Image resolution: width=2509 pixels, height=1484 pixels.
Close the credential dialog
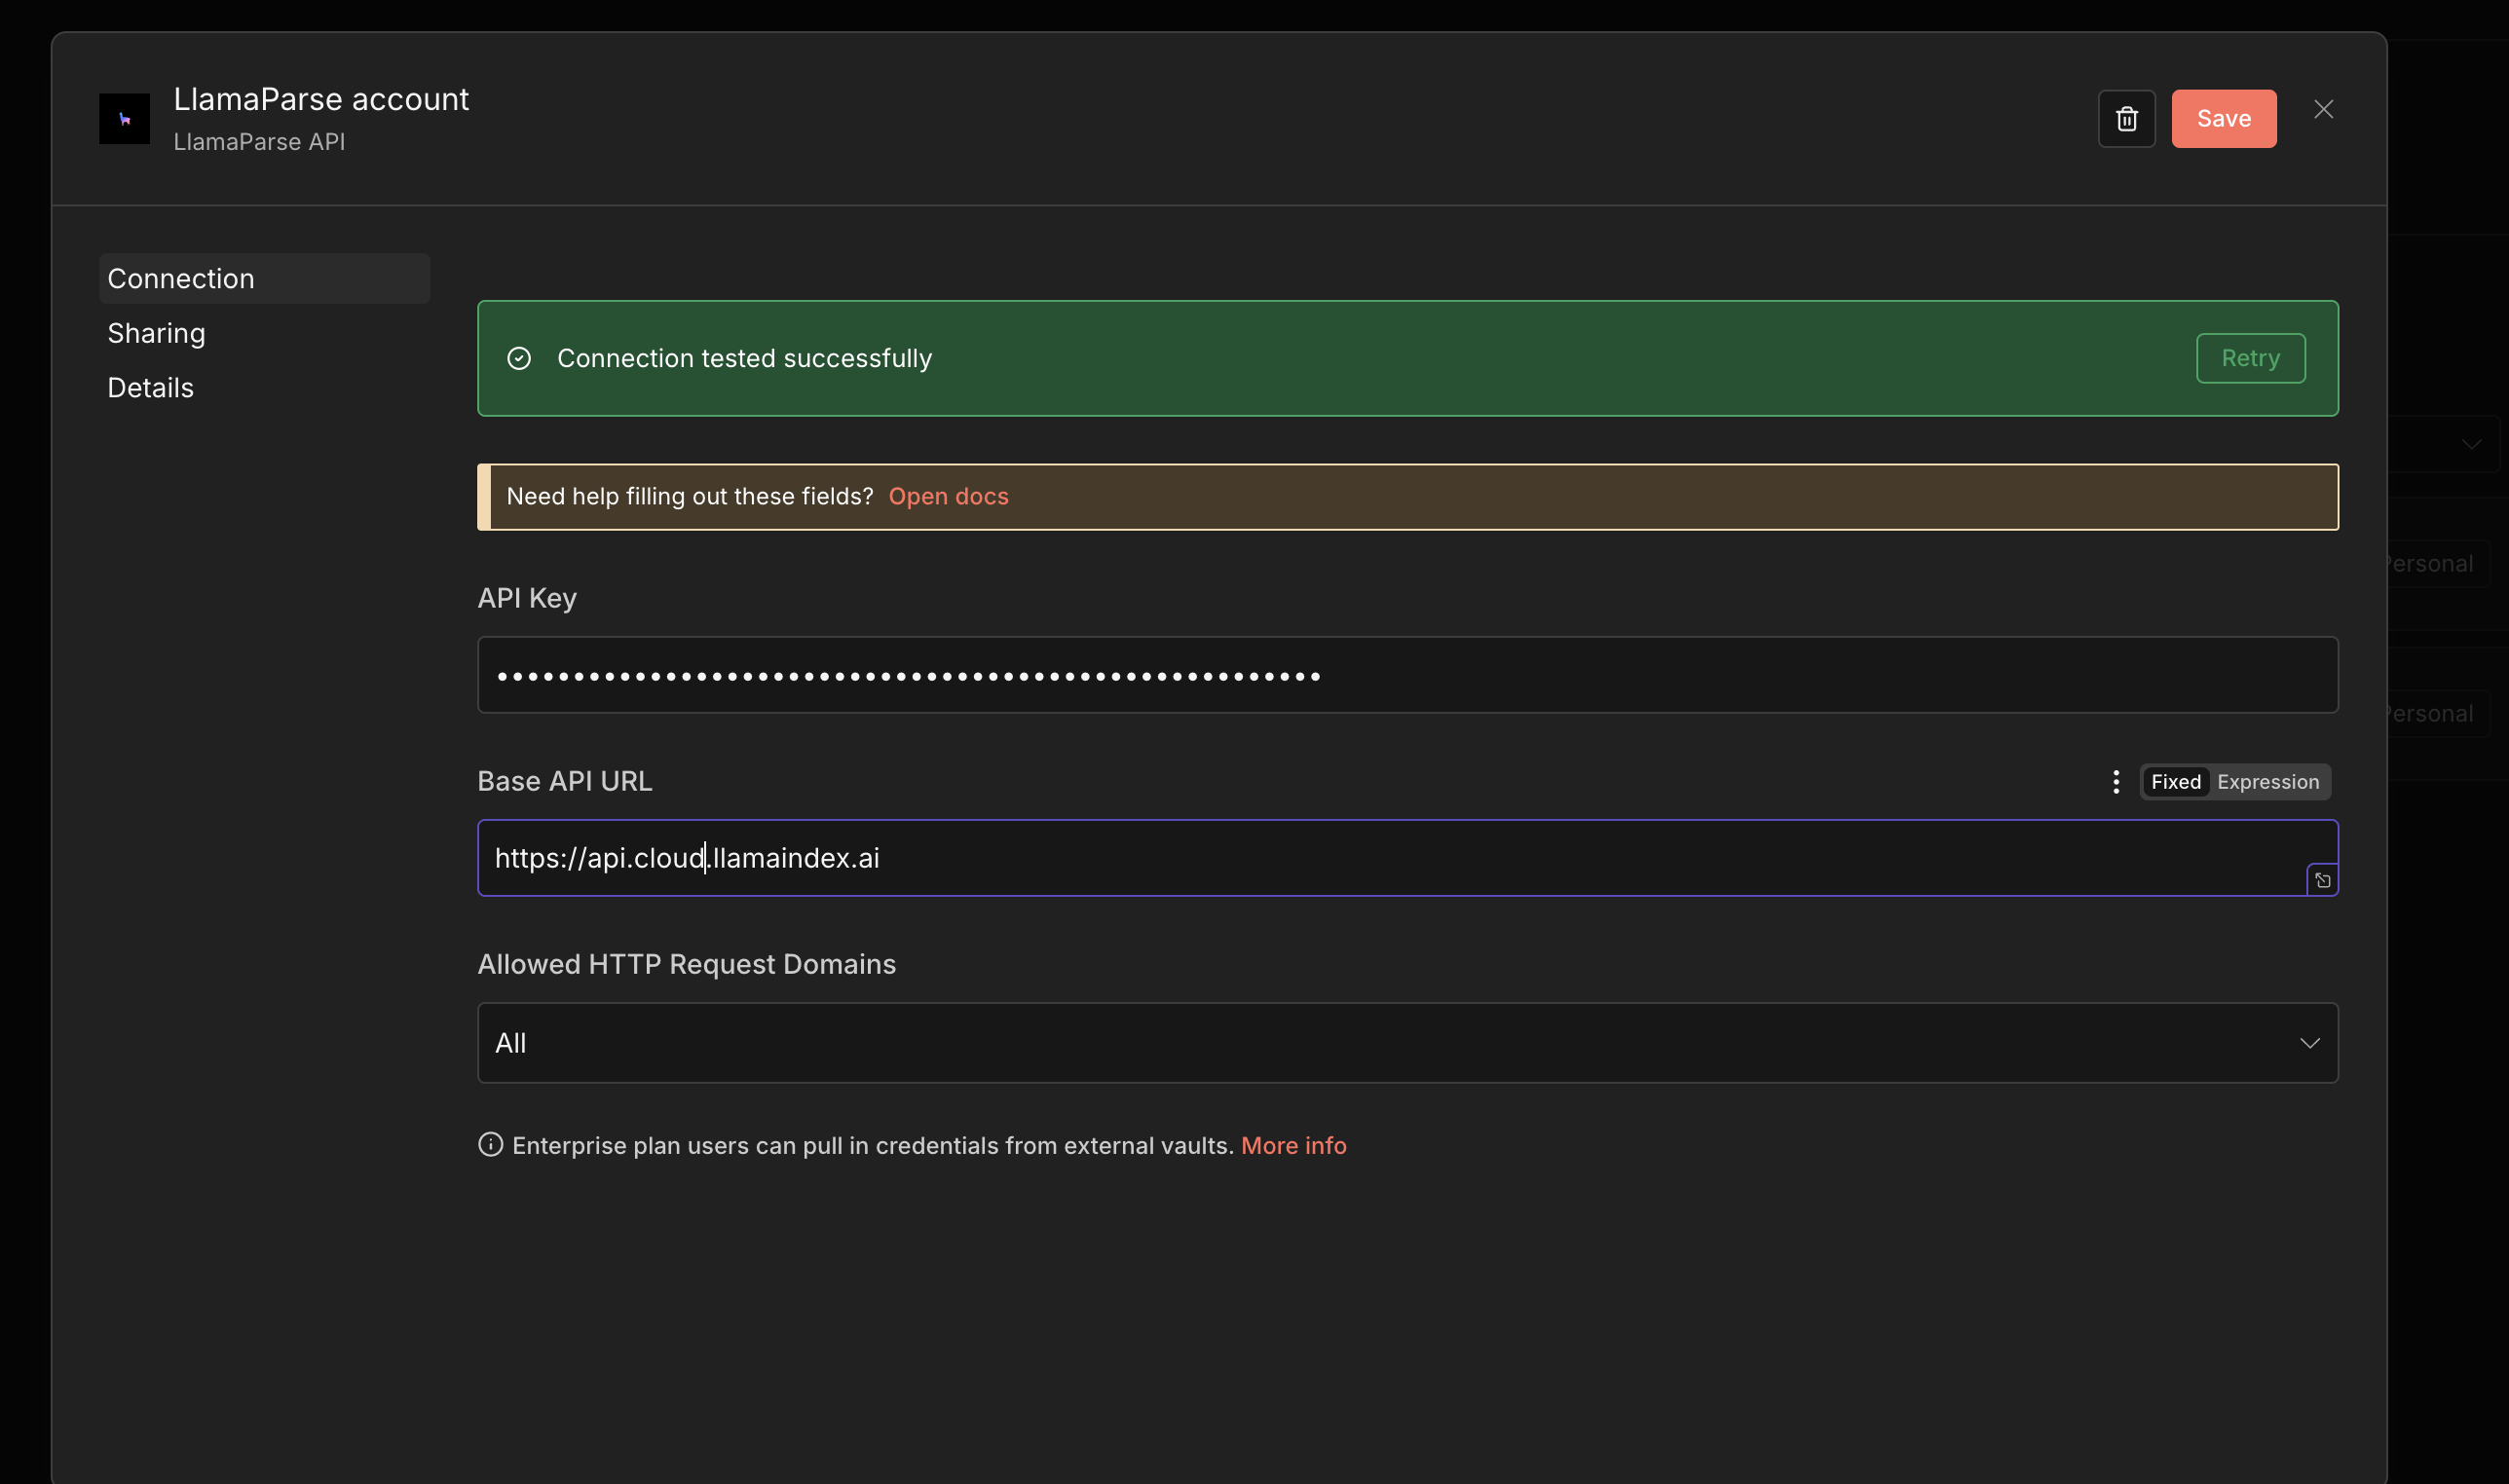pos(2323,110)
